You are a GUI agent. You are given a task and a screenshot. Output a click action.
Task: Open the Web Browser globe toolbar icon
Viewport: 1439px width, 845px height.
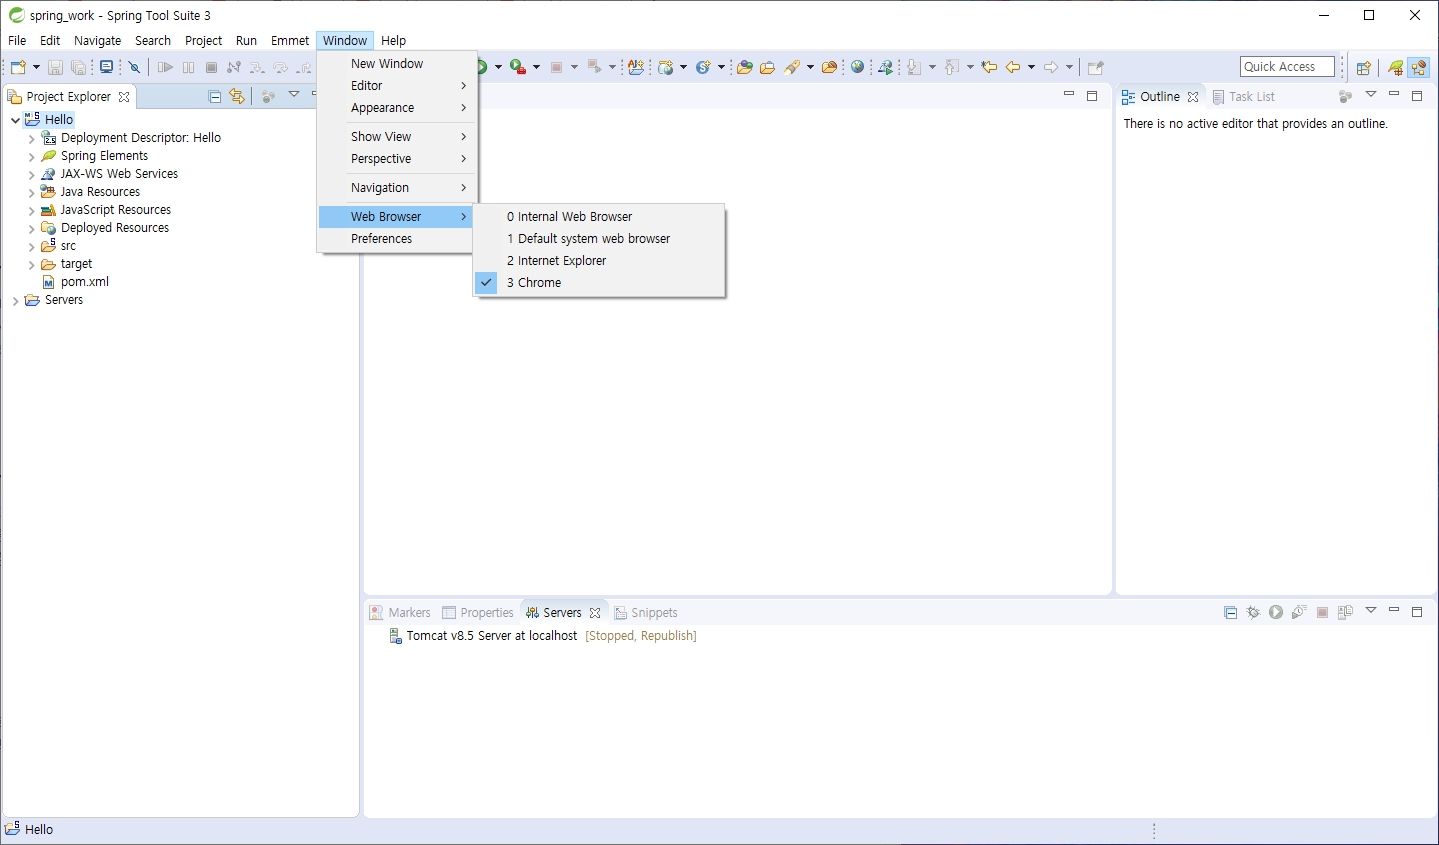click(857, 67)
